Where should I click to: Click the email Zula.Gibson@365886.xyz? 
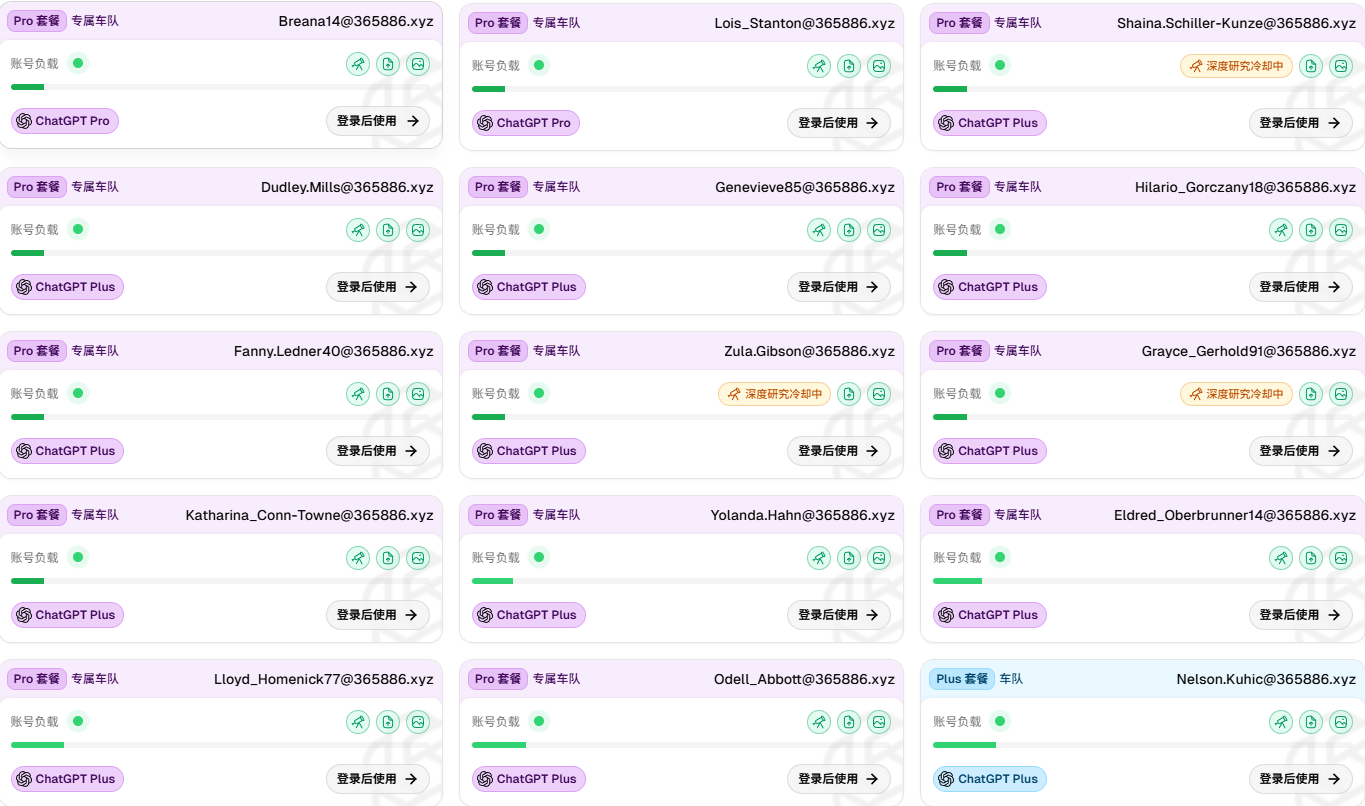810,351
